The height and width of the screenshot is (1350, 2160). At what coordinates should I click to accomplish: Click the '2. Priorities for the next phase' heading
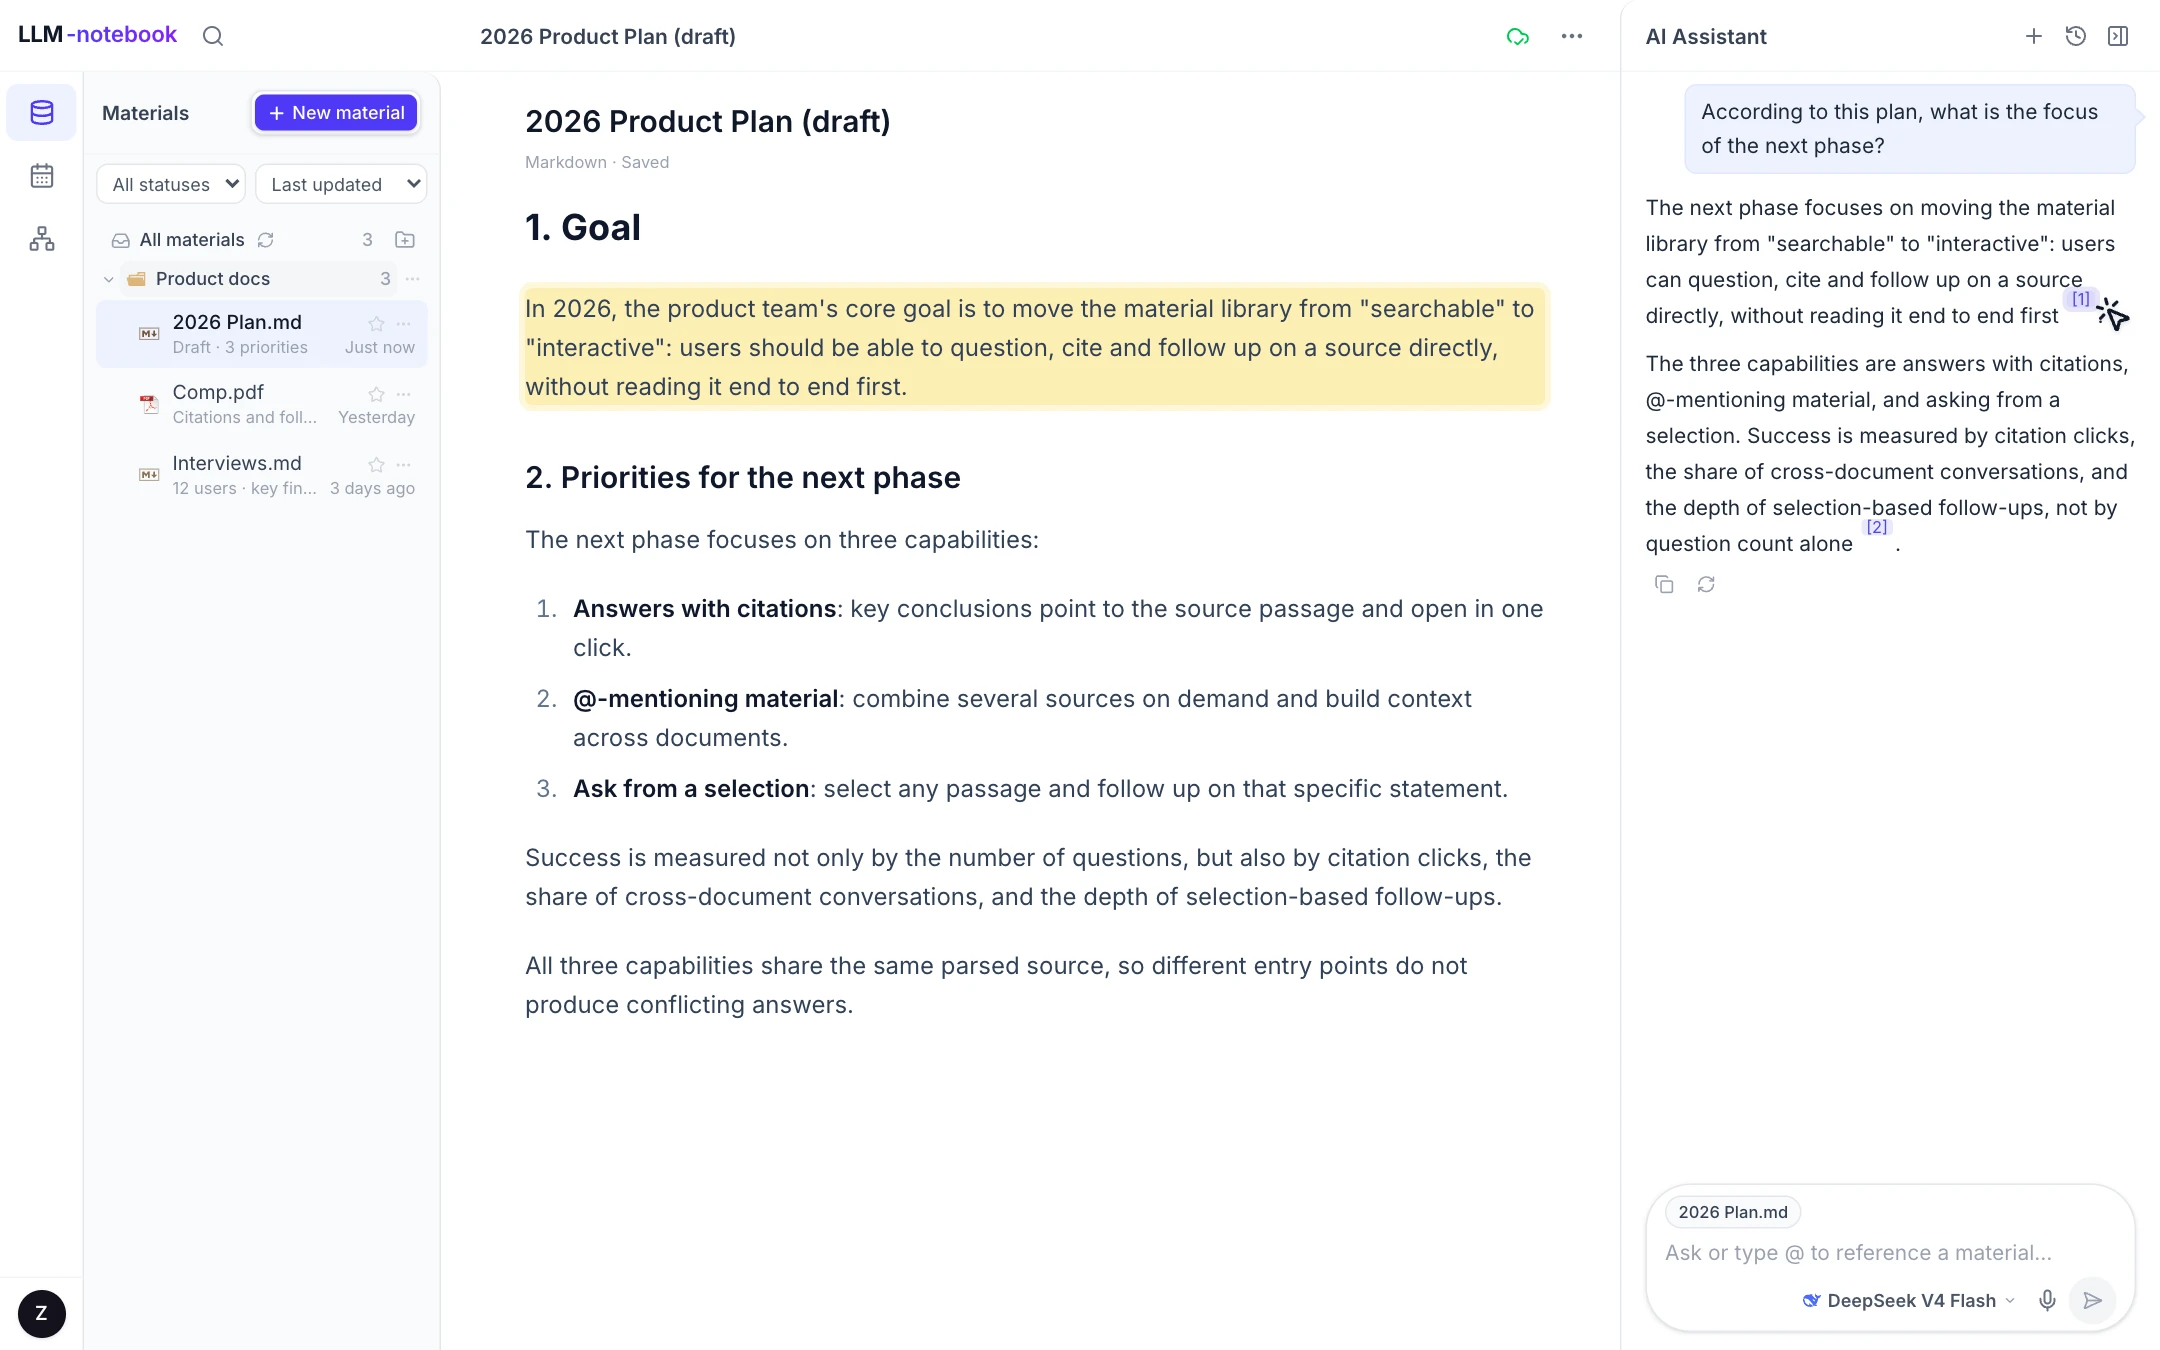tap(743, 477)
